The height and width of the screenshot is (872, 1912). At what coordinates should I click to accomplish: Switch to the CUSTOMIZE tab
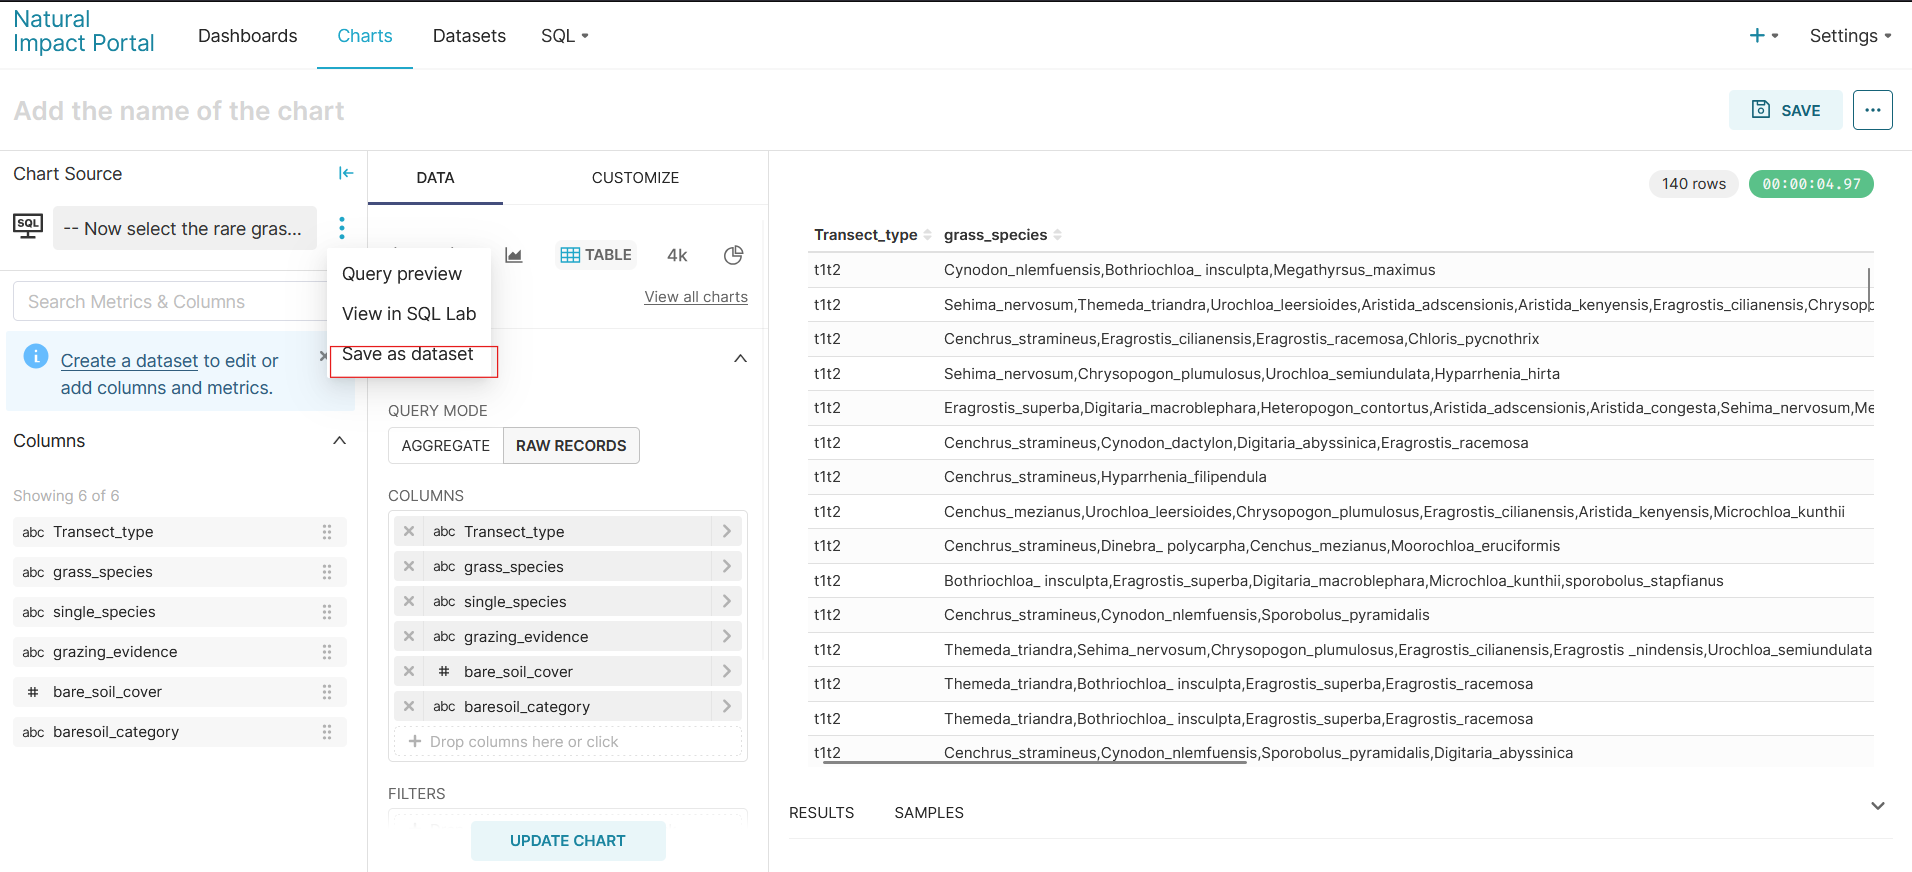635,178
